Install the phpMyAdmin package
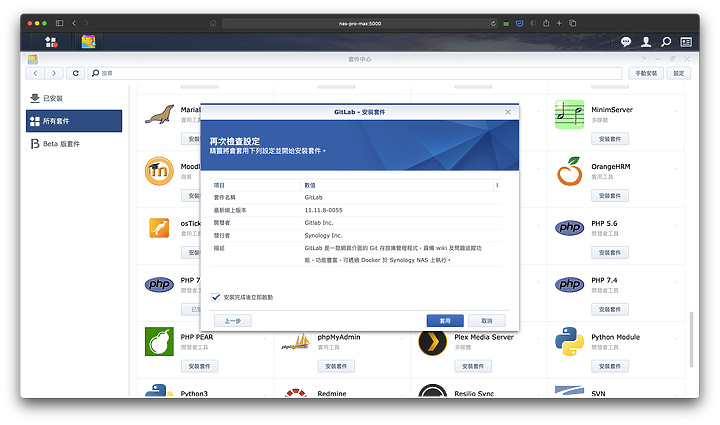720x425 pixels. click(336, 366)
